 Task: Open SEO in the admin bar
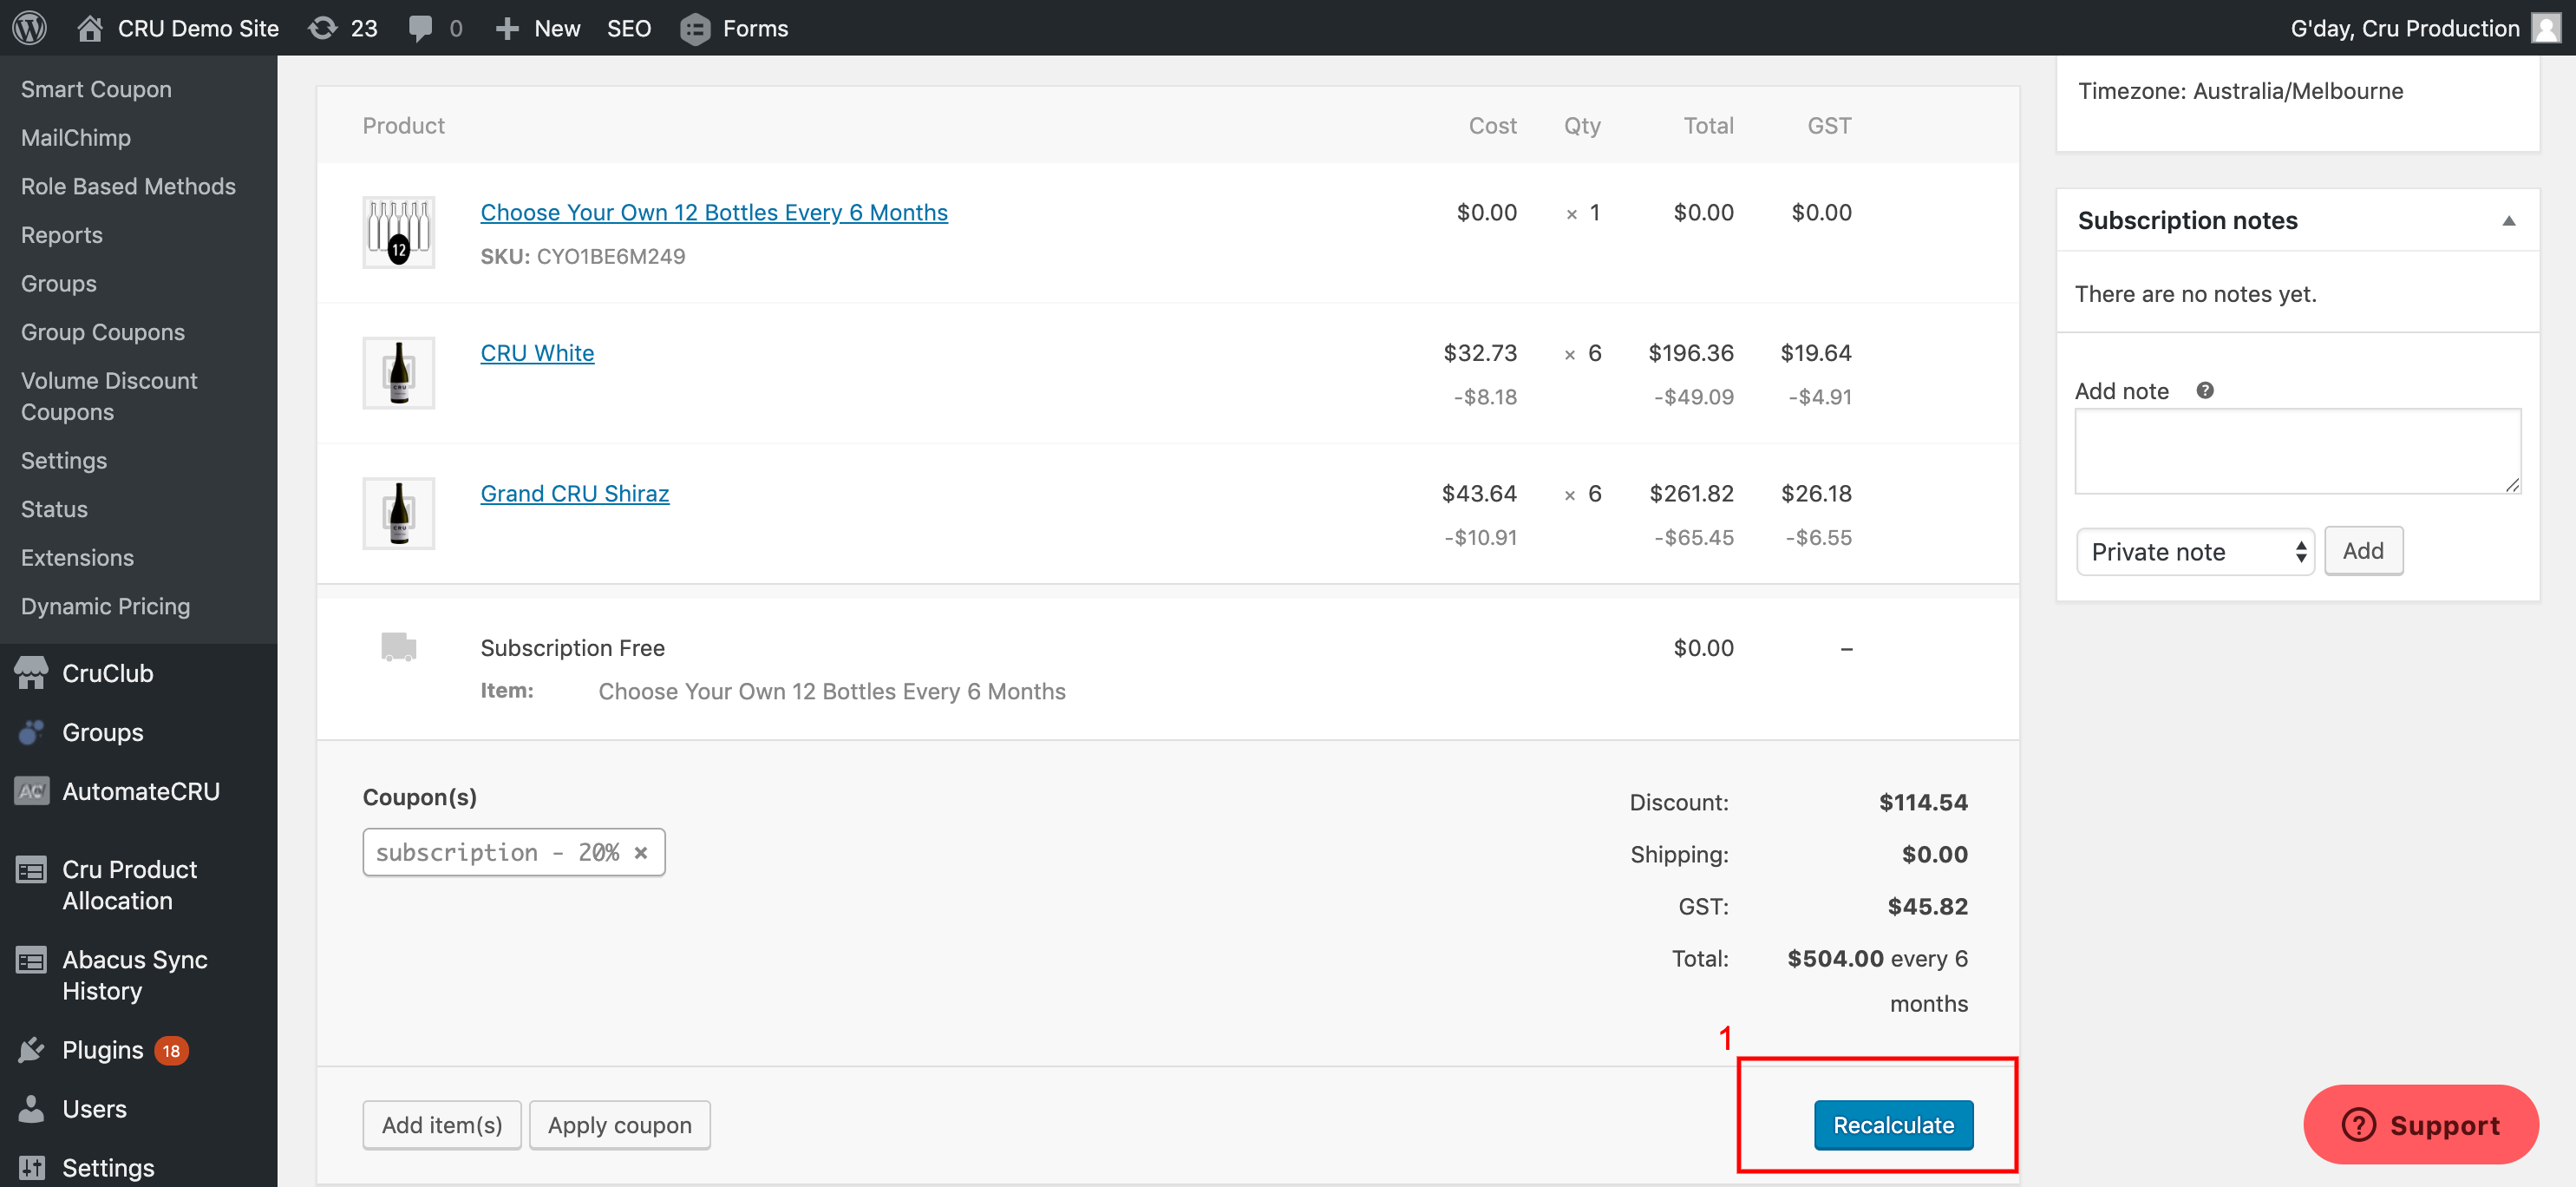pyautogui.click(x=629, y=28)
